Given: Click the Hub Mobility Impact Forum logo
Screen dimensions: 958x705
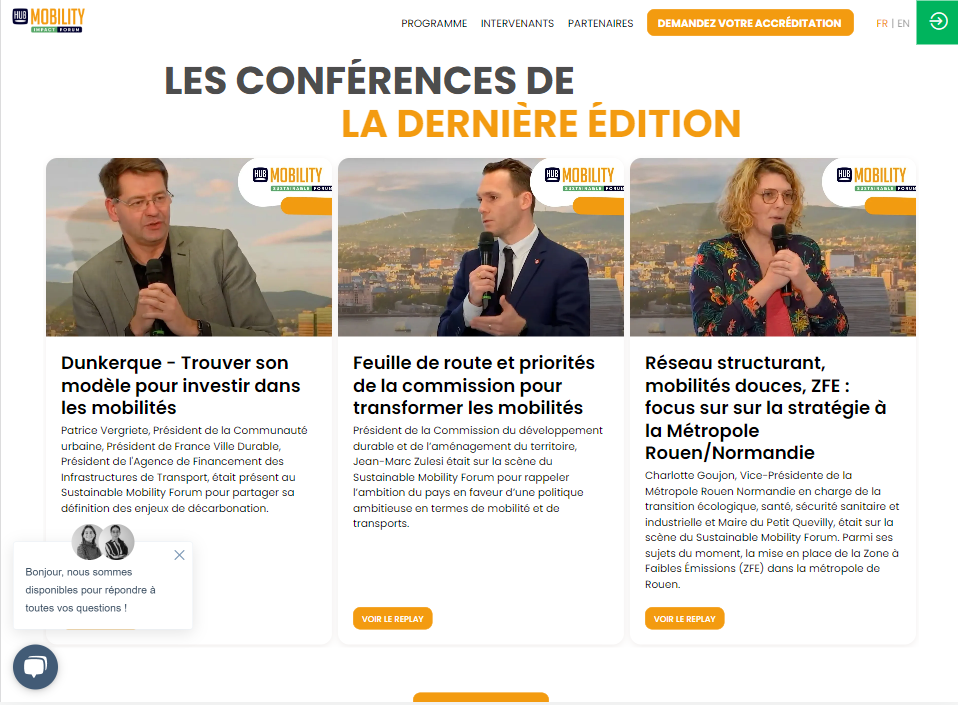Looking at the screenshot, I should [48, 20].
